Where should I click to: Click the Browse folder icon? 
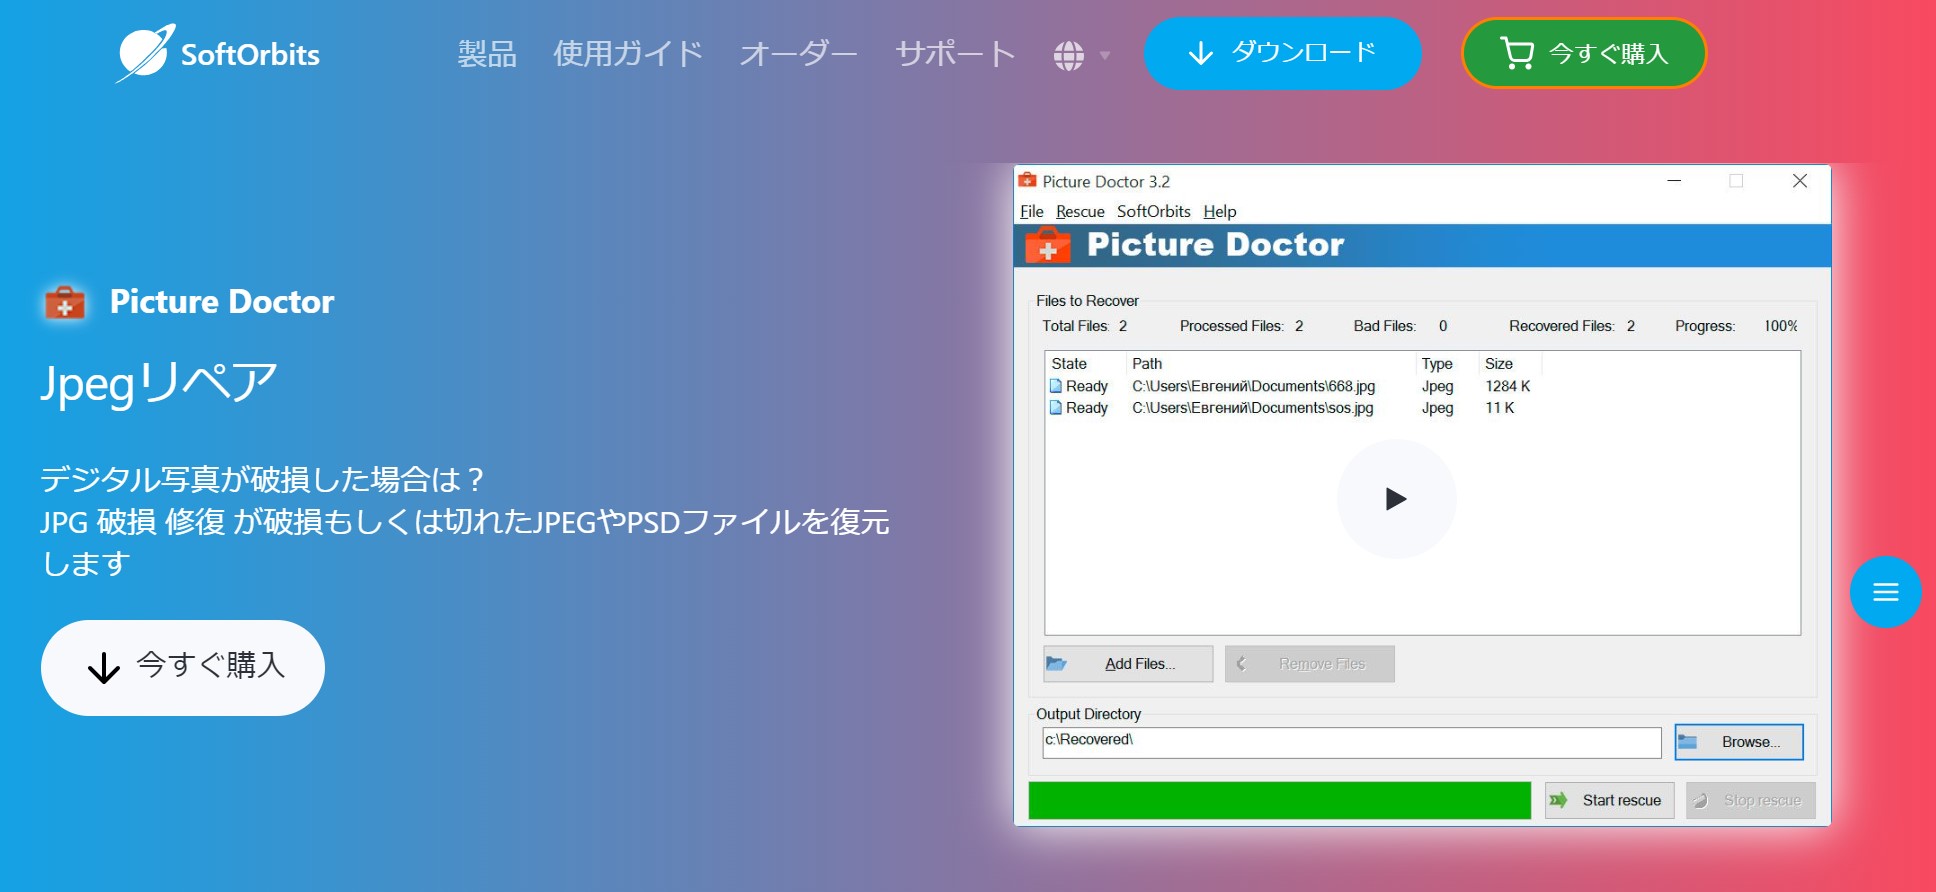[1688, 742]
